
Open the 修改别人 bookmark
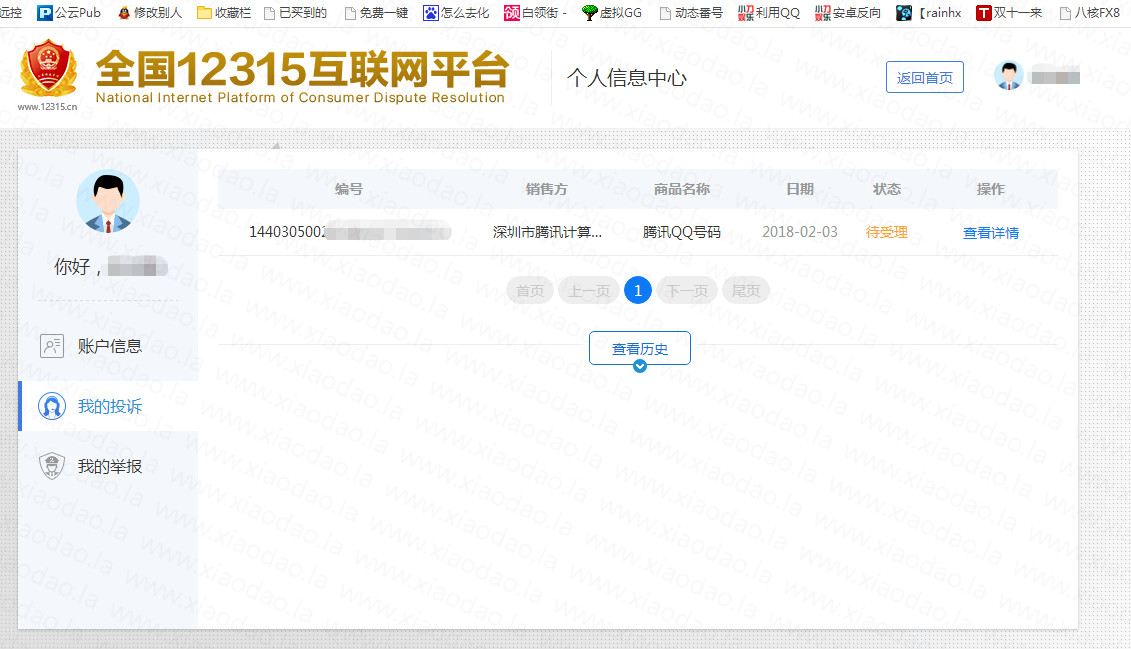[149, 13]
